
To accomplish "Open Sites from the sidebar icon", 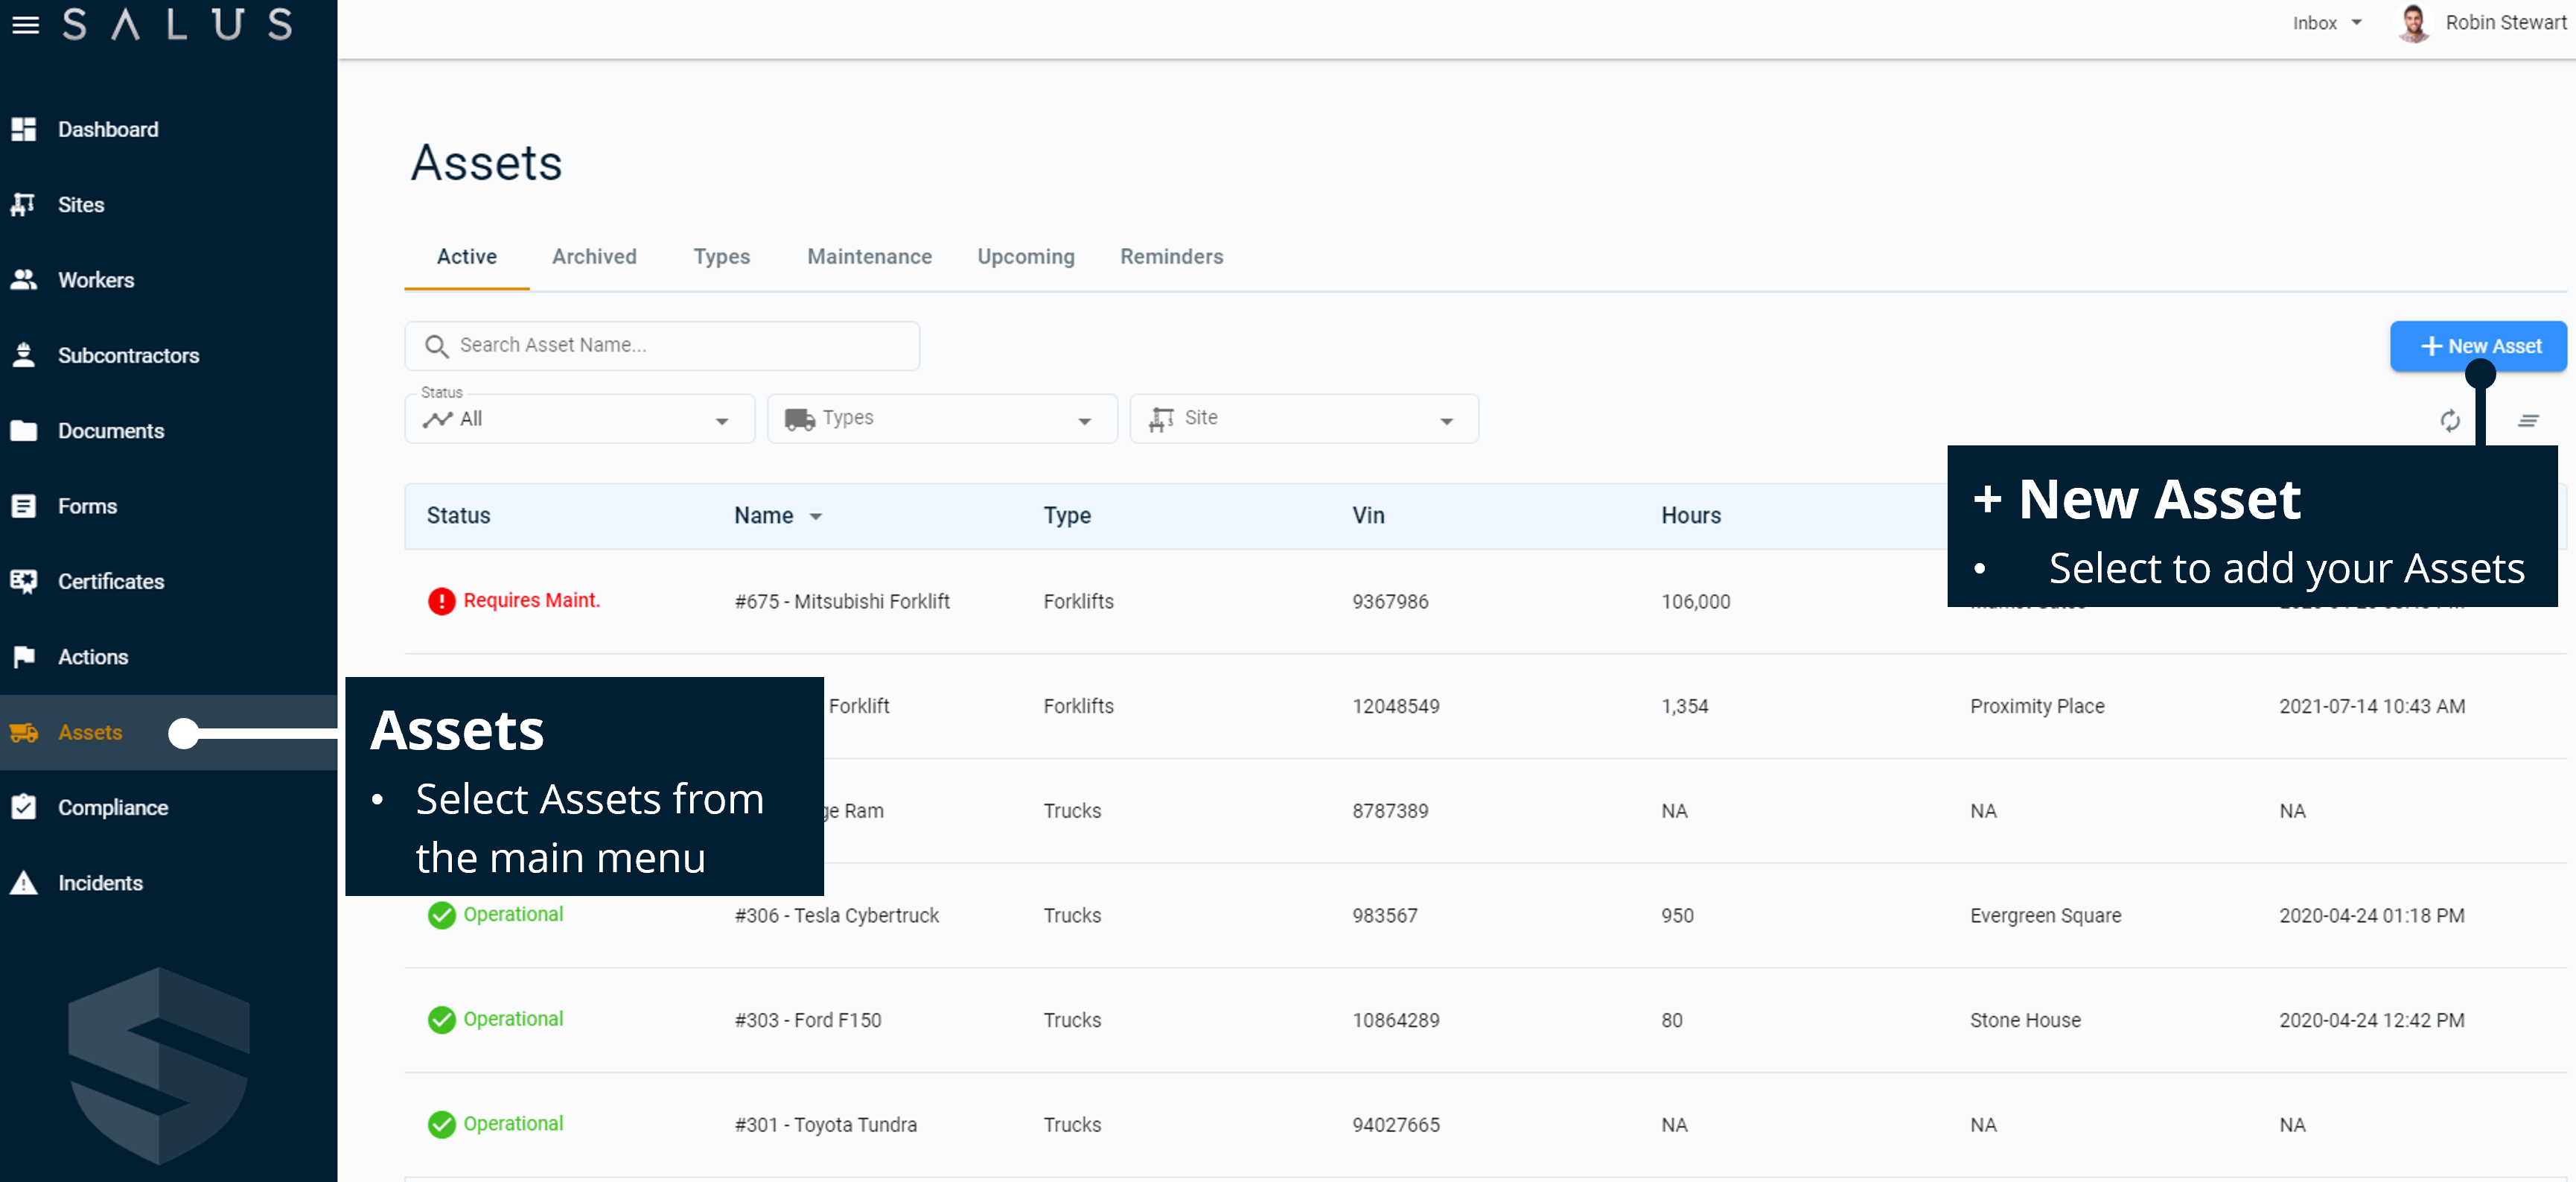I will tap(25, 204).
